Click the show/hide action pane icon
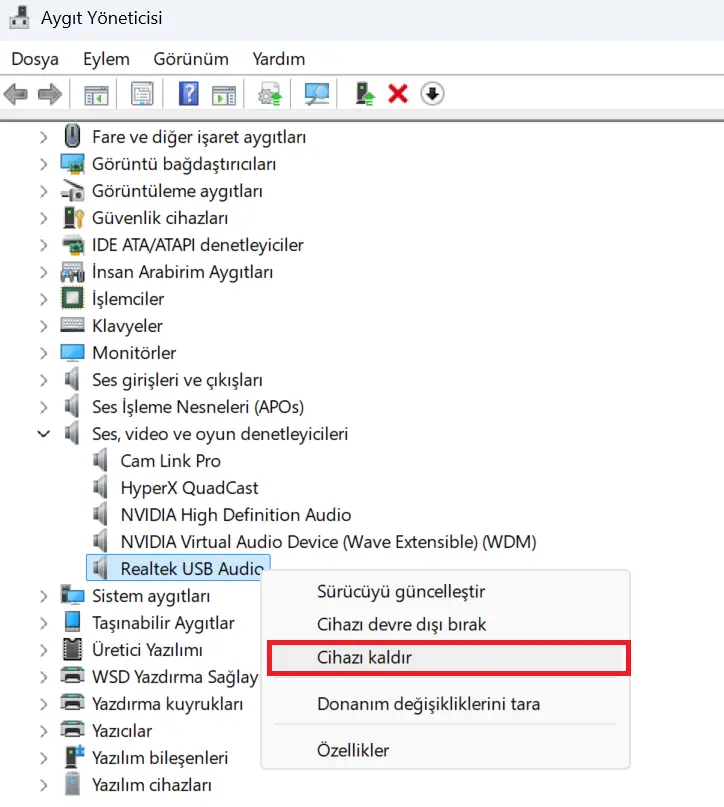724x807 pixels. [224, 94]
